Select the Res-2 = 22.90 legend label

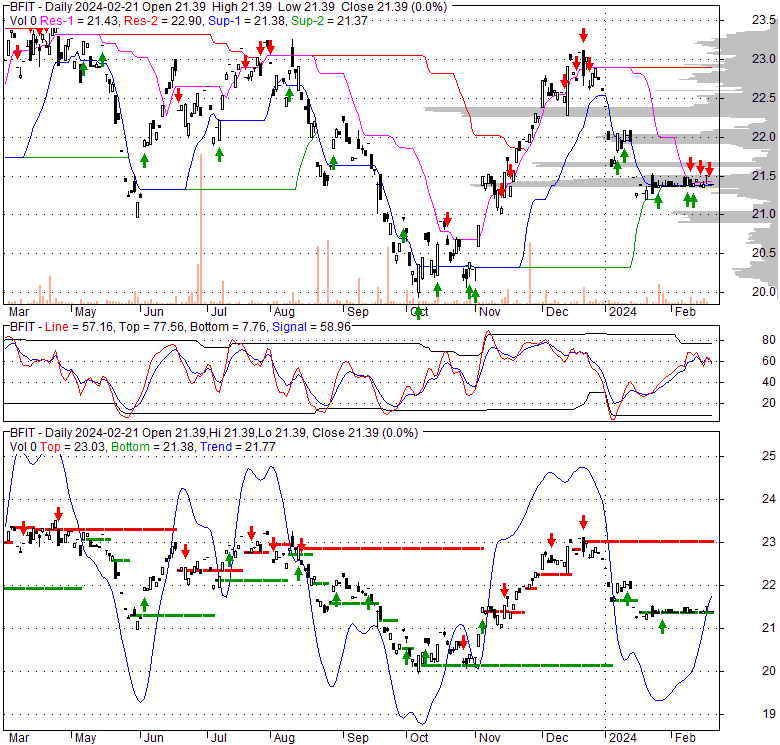164,21
